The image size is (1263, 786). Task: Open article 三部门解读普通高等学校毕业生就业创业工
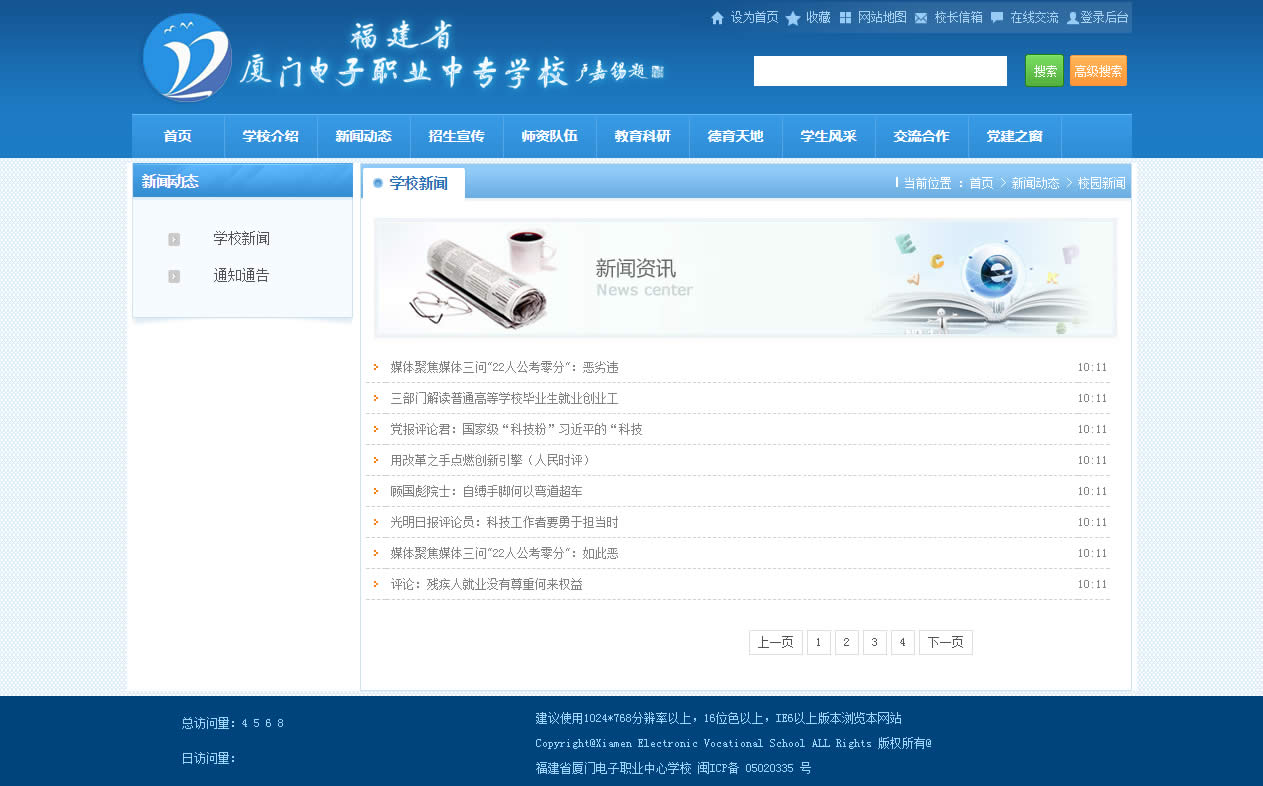pos(504,399)
